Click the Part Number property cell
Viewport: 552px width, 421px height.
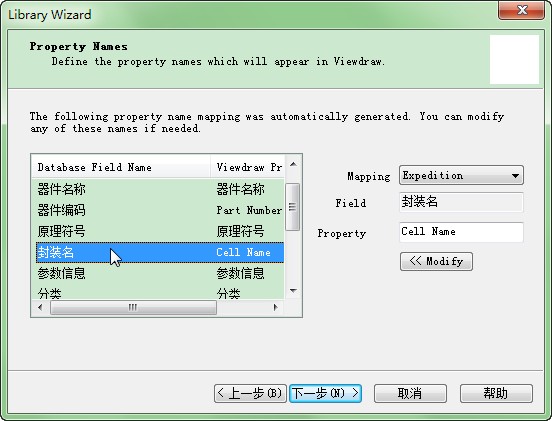(249, 210)
